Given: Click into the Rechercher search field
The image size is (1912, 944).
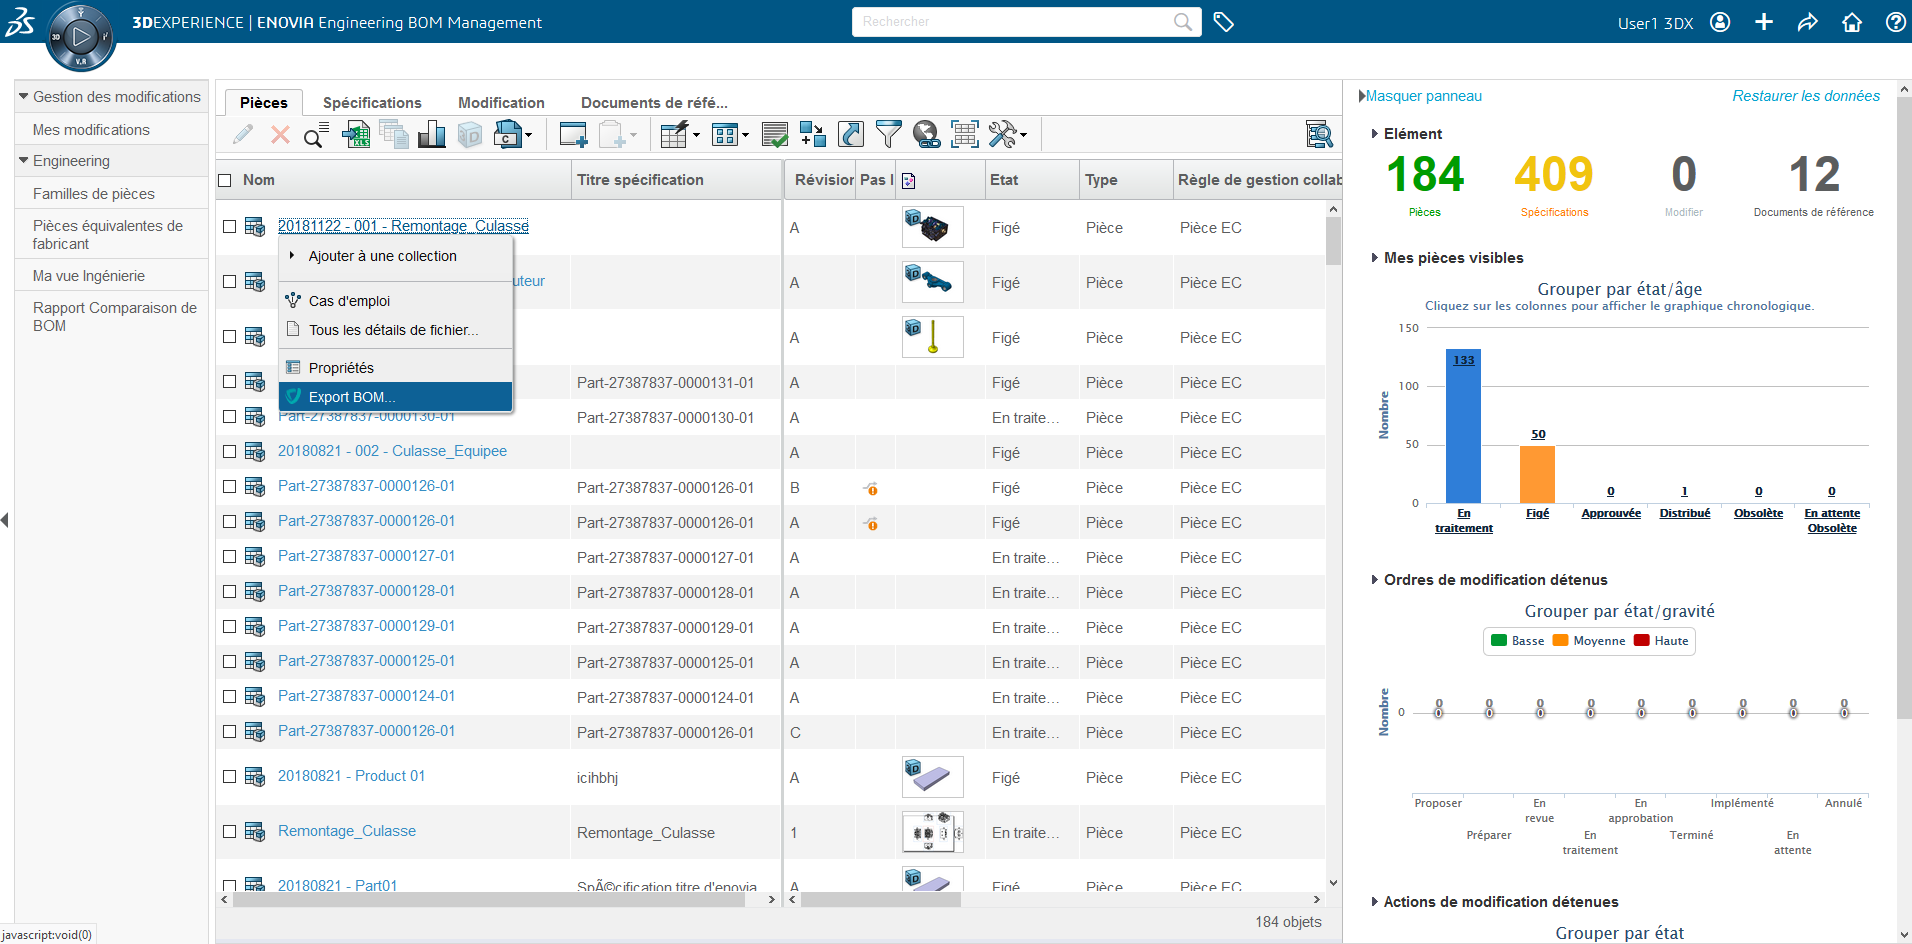Looking at the screenshot, I should [x=1012, y=22].
